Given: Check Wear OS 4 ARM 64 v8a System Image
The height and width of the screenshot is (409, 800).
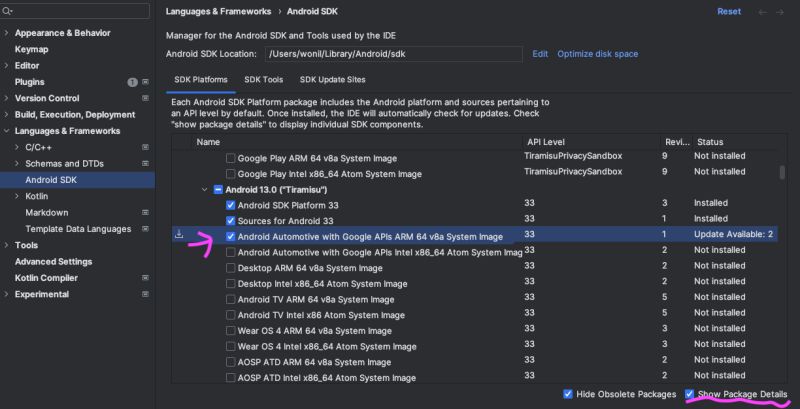Looking at the screenshot, I should tap(231, 331).
